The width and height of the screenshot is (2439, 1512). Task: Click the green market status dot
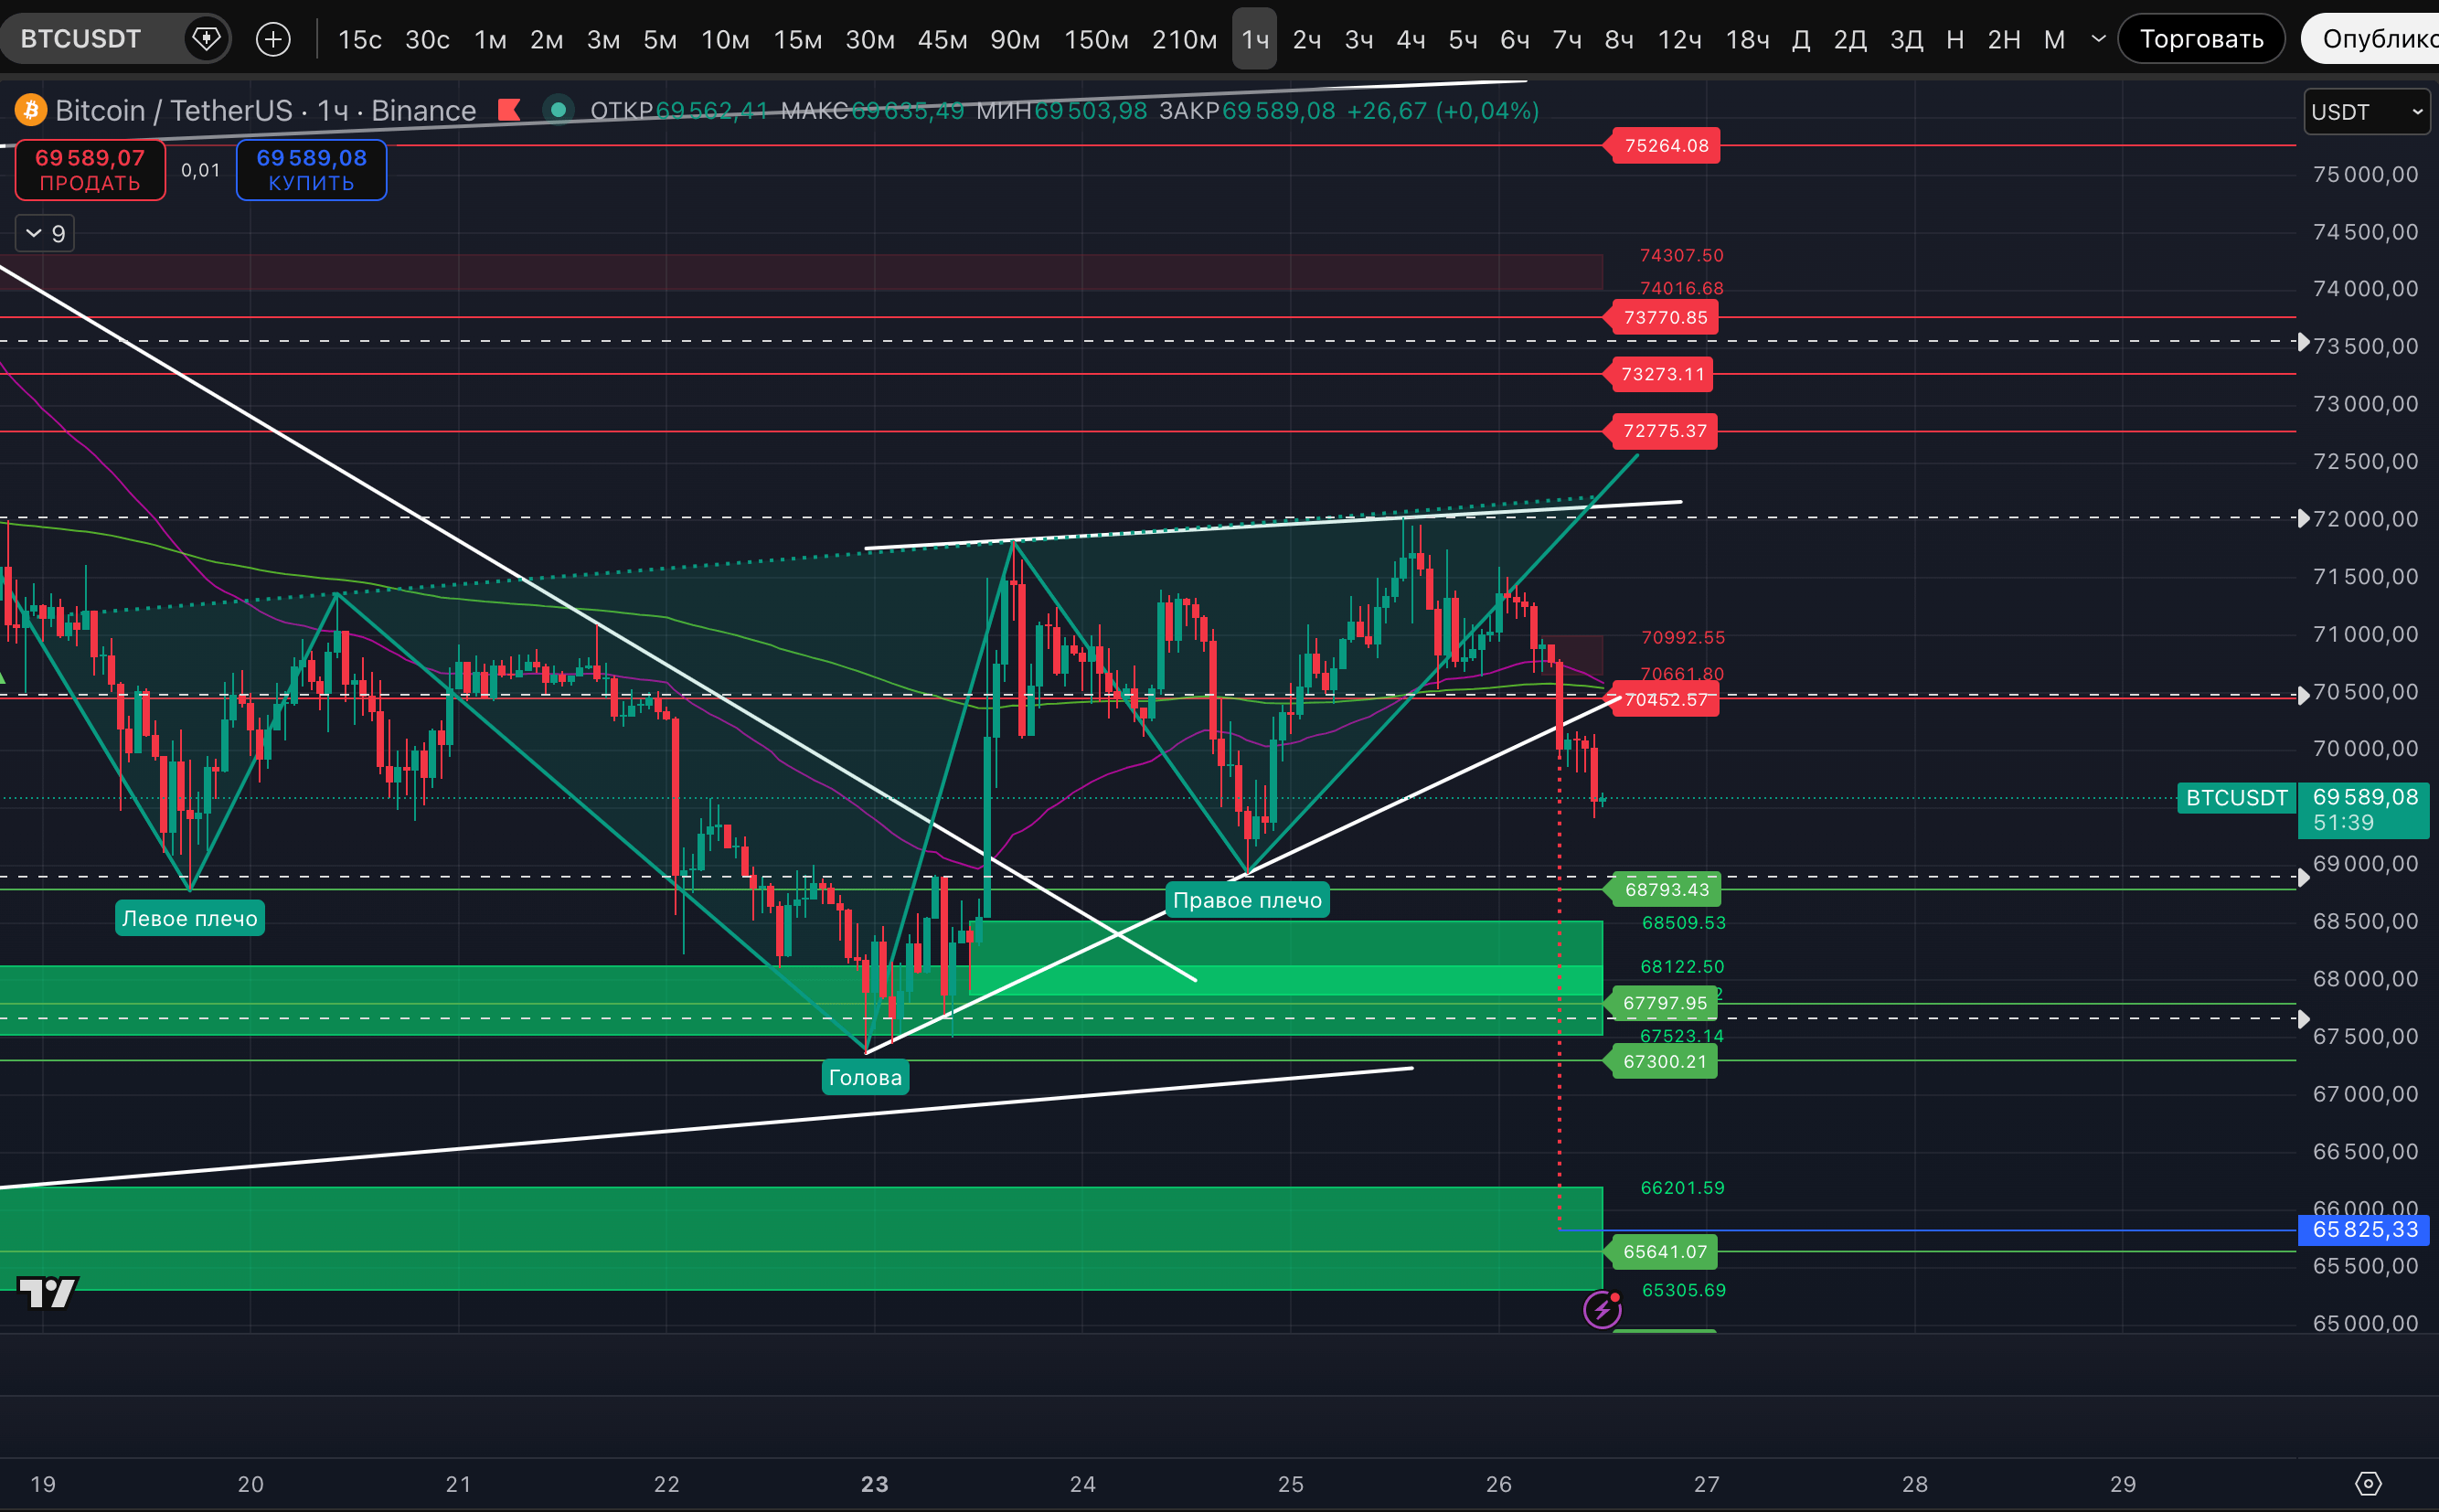coord(559,110)
